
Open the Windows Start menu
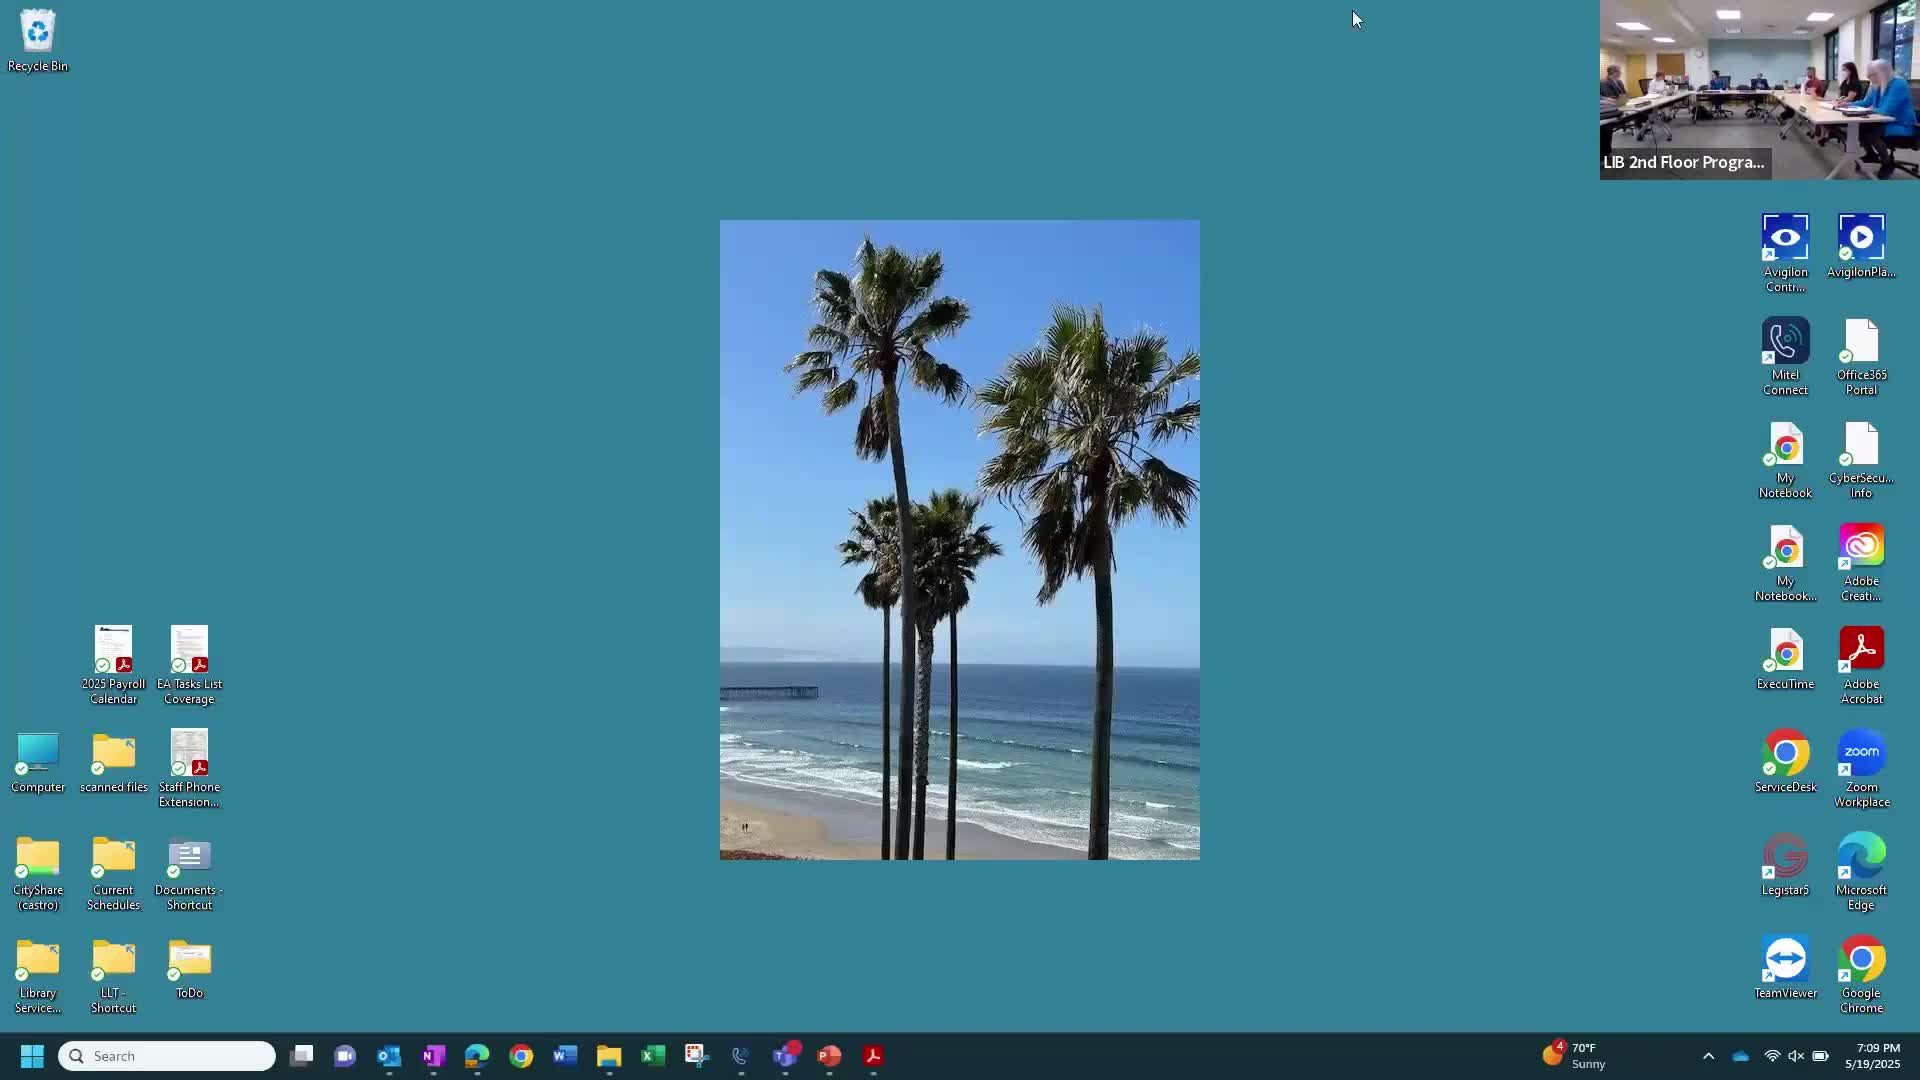[32, 1056]
